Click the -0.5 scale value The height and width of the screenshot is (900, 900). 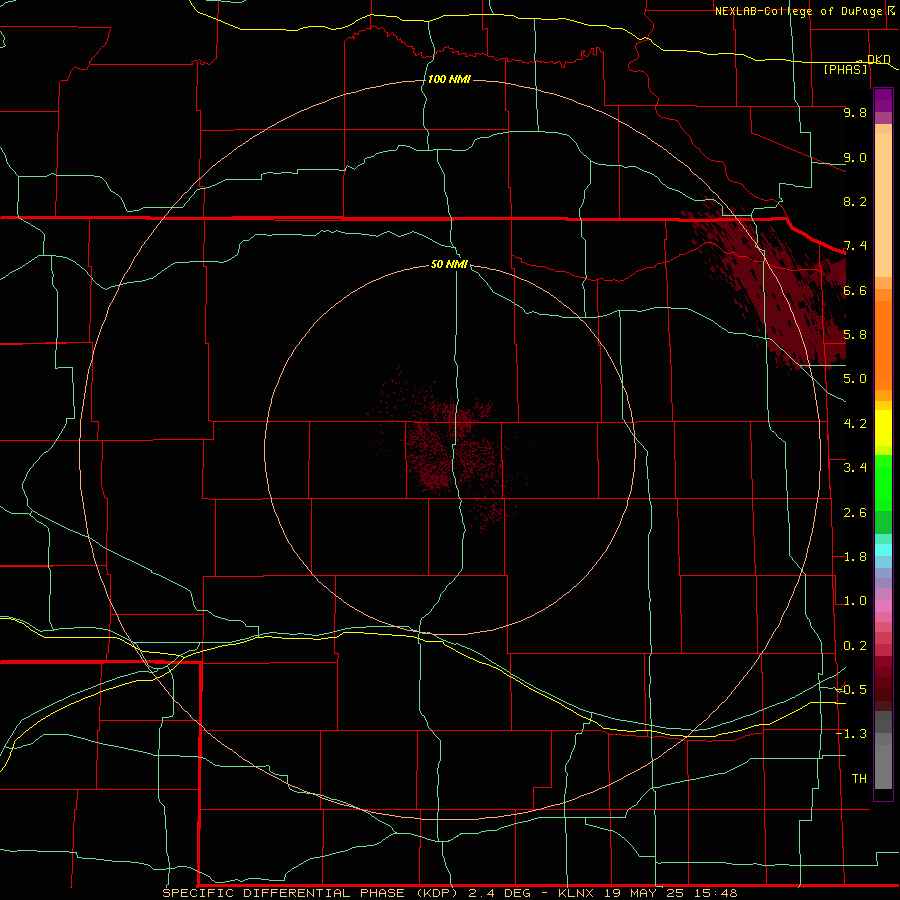click(851, 690)
